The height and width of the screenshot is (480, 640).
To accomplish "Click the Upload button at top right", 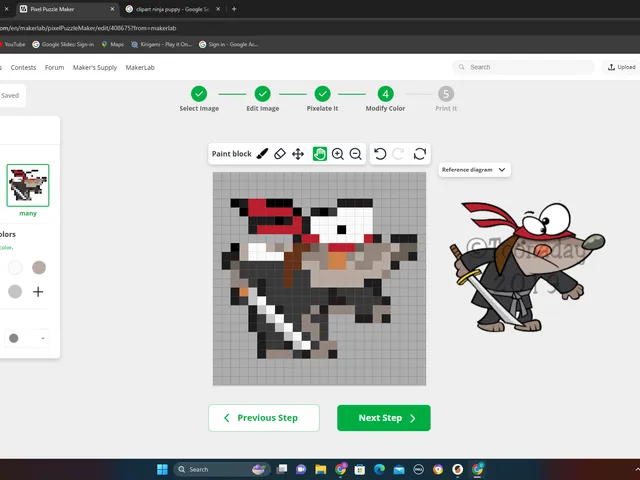I will pyautogui.click(x=622, y=67).
